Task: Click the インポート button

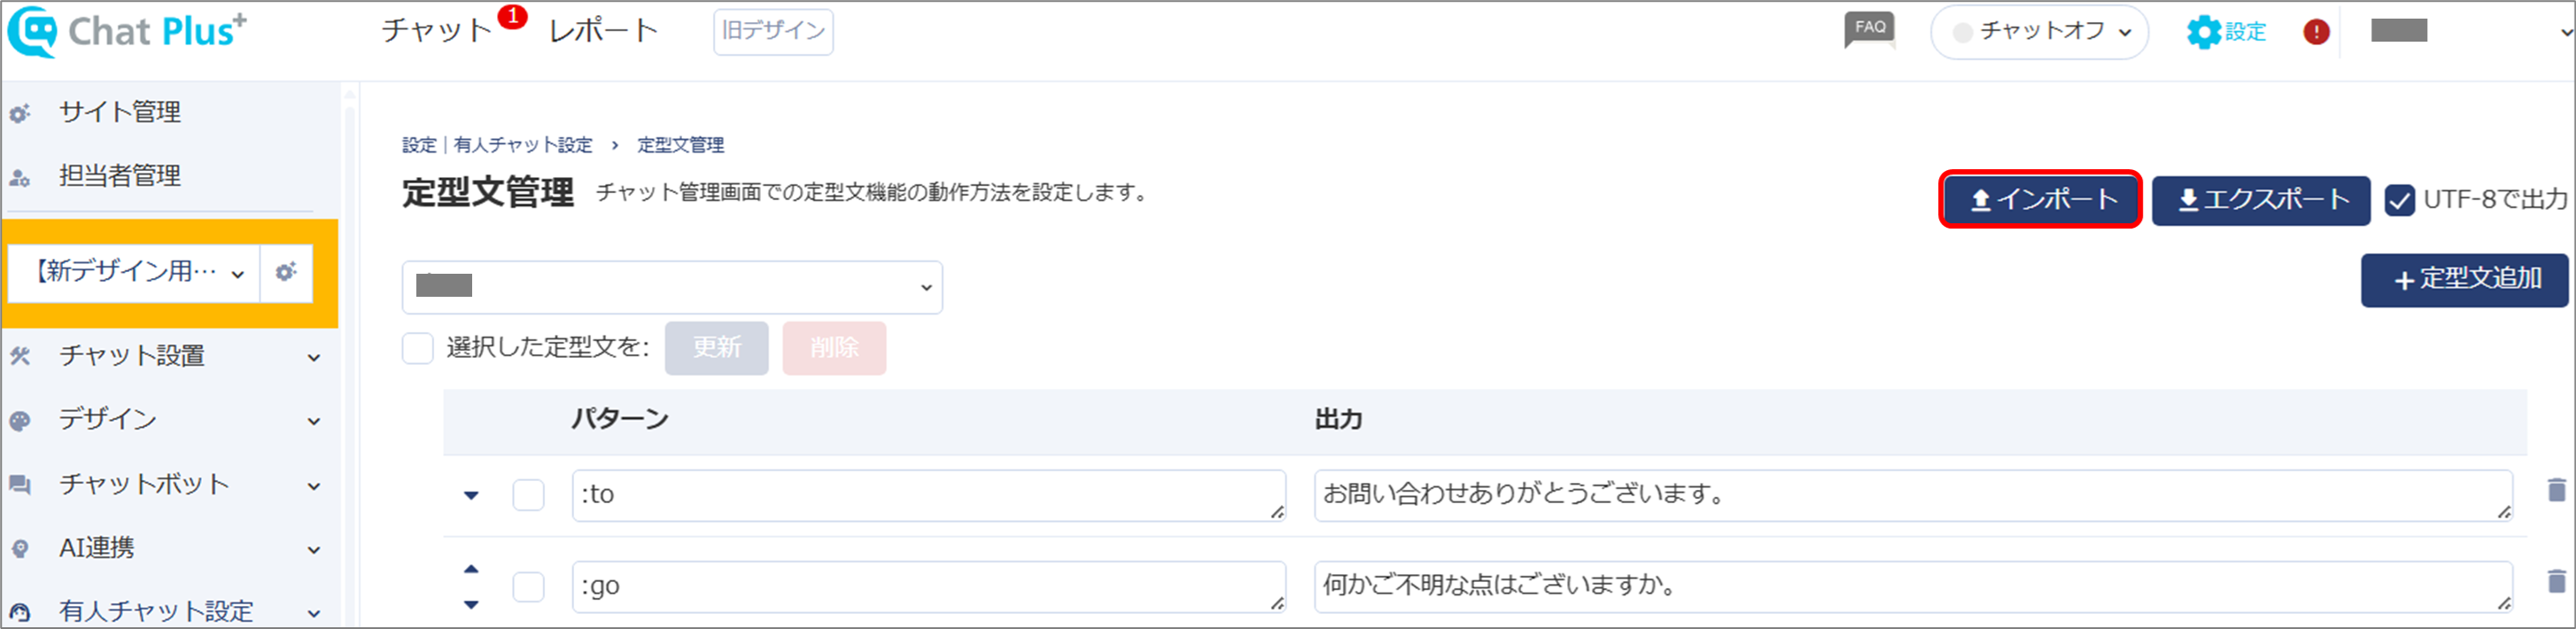Action: pyautogui.click(x=2040, y=200)
